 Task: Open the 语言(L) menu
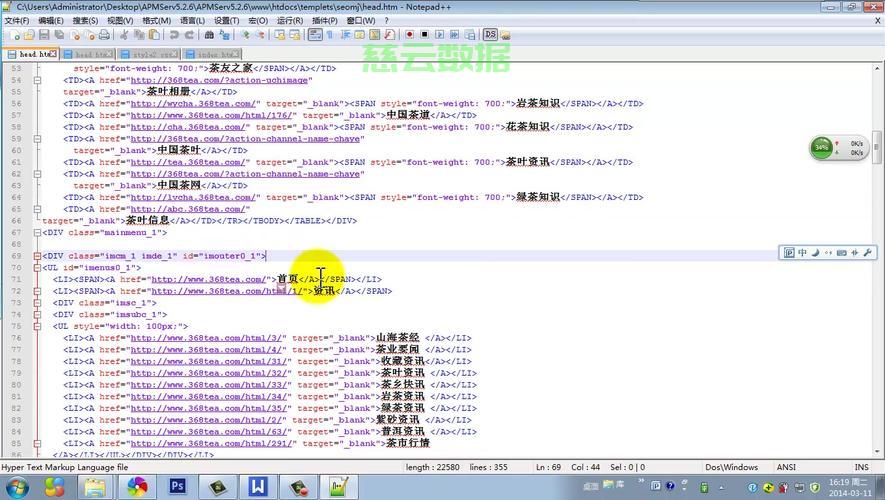tap(192, 20)
